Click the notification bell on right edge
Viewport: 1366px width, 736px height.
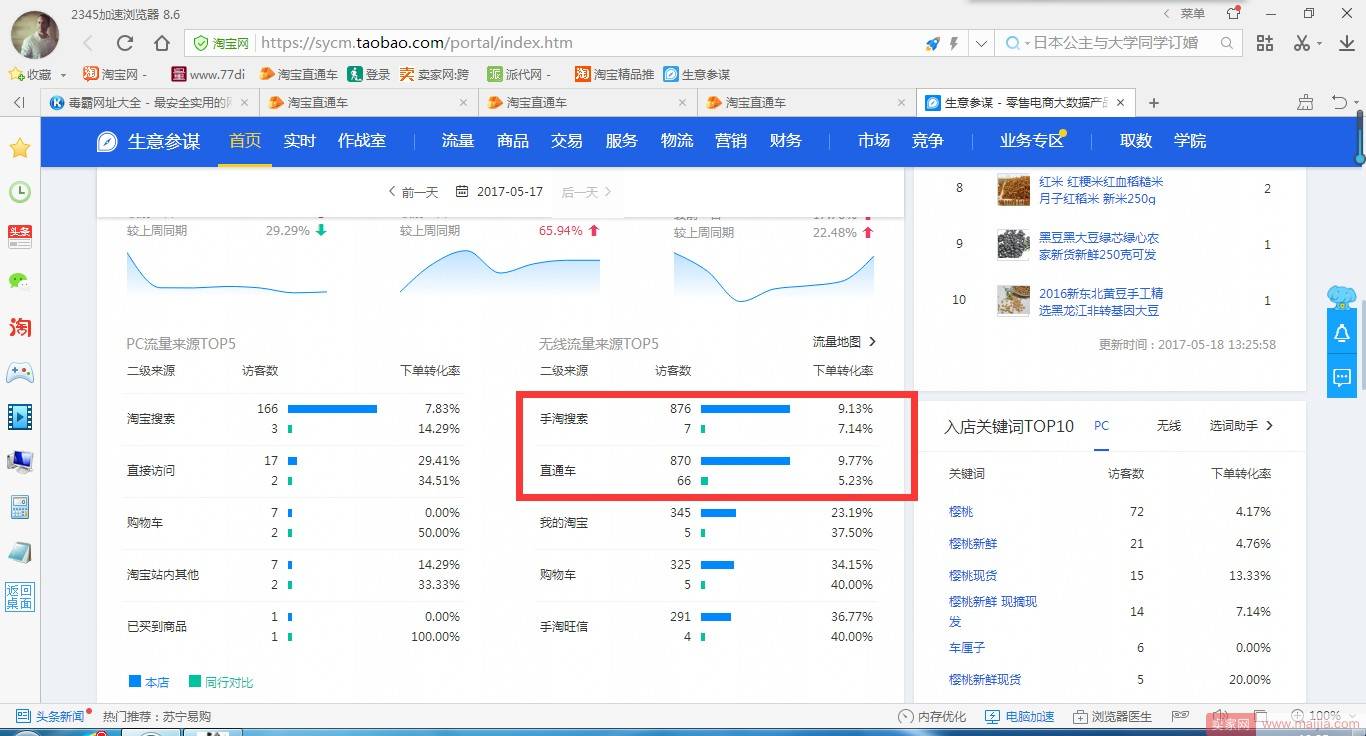click(1342, 334)
